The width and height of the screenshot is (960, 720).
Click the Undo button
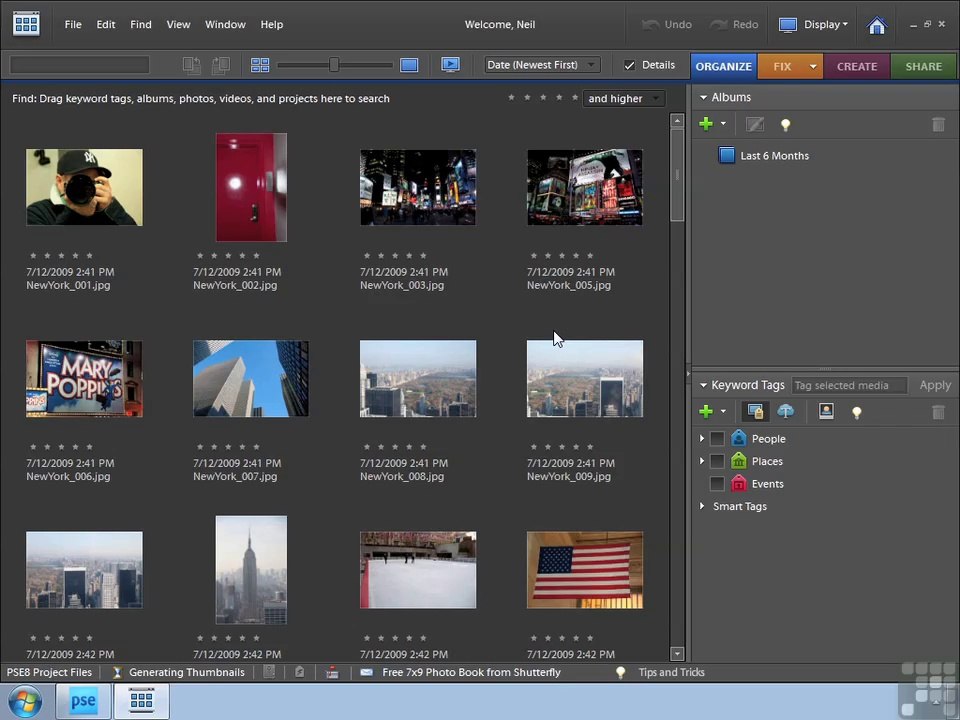667,24
